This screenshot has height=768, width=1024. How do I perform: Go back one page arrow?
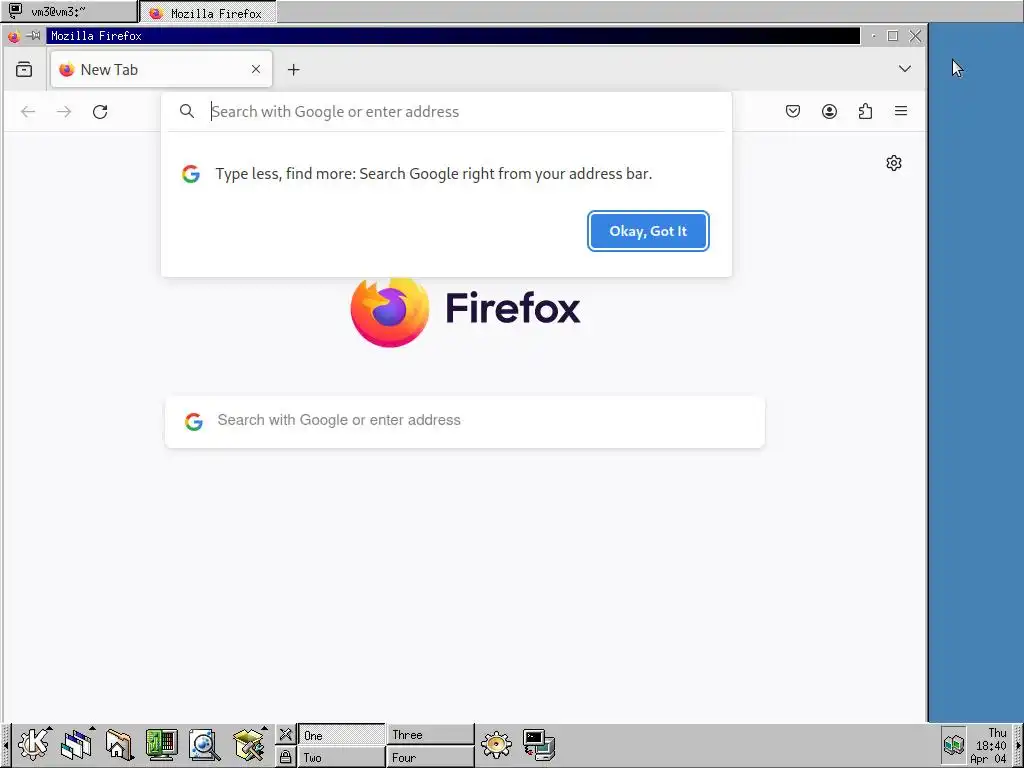tap(28, 112)
